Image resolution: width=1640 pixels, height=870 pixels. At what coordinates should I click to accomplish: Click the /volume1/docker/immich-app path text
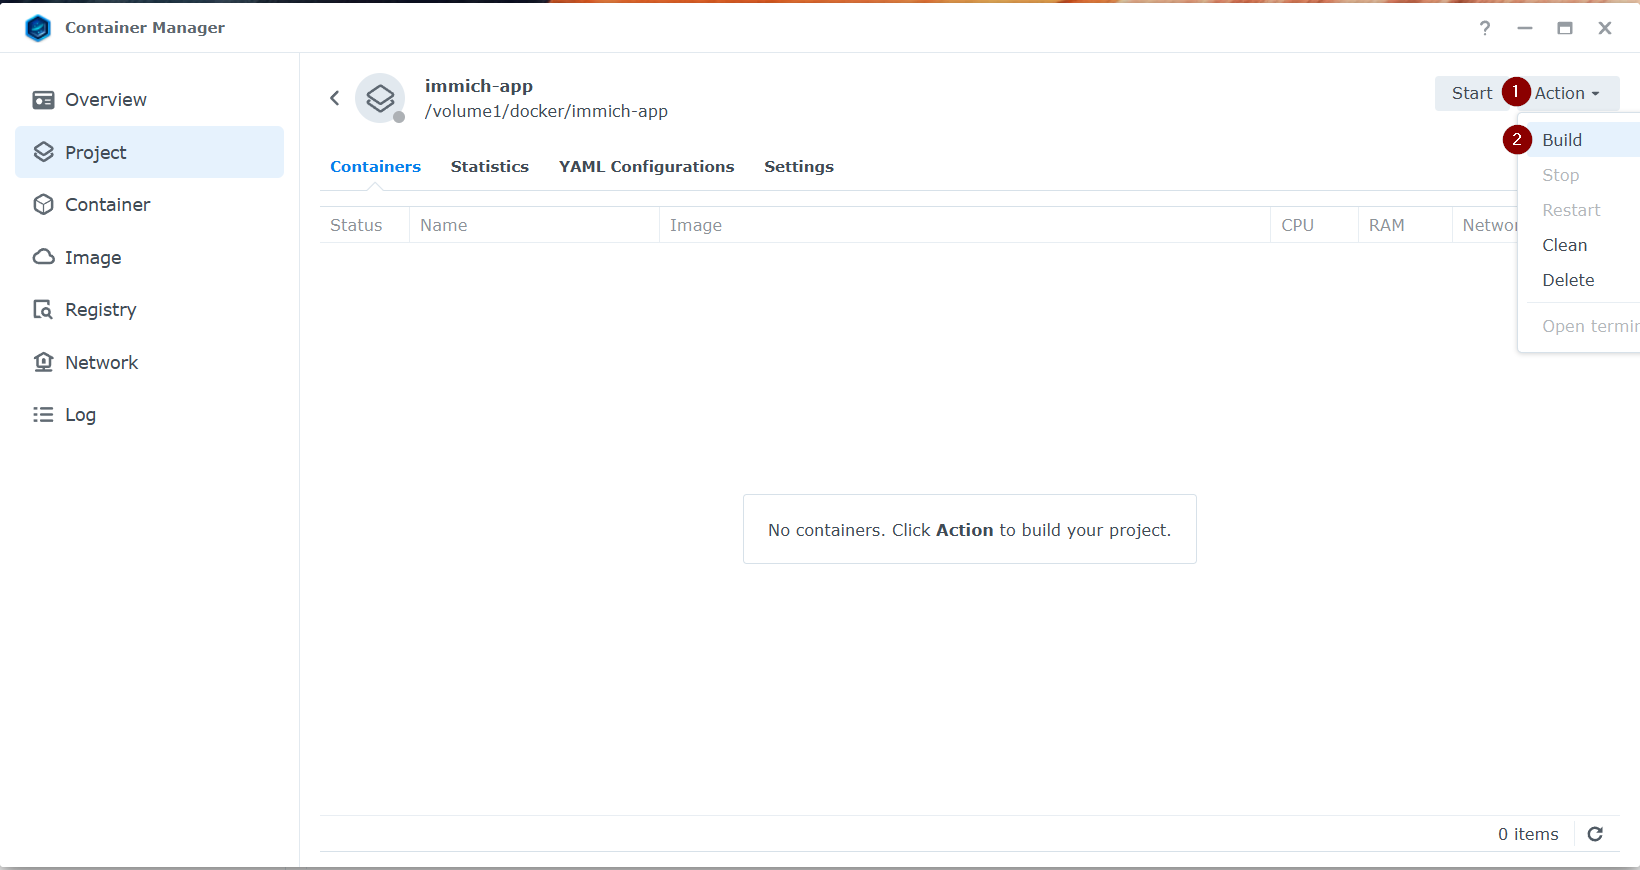[x=546, y=111]
